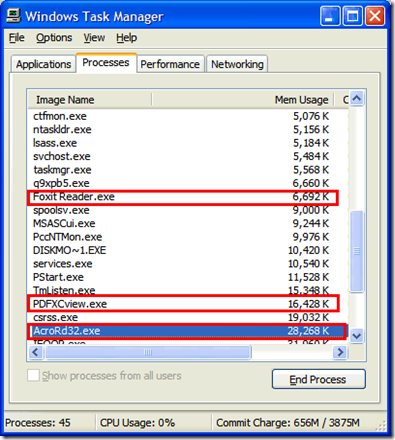Close the Windows Task Manager window

click(375, 16)
